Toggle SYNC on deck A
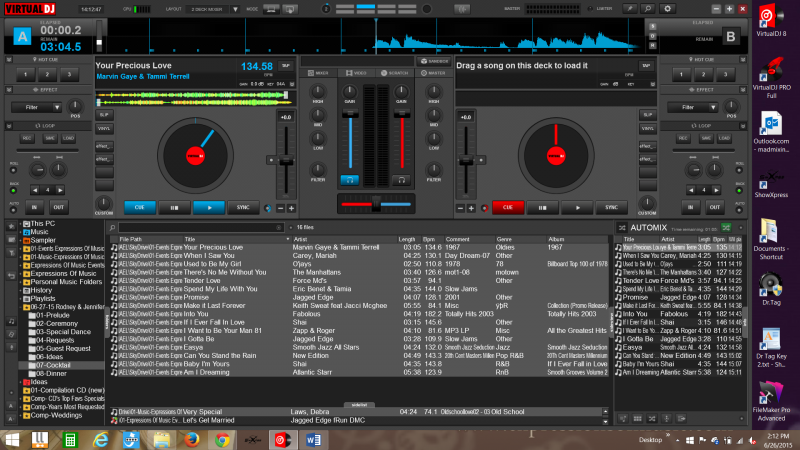 pos(243,208)
